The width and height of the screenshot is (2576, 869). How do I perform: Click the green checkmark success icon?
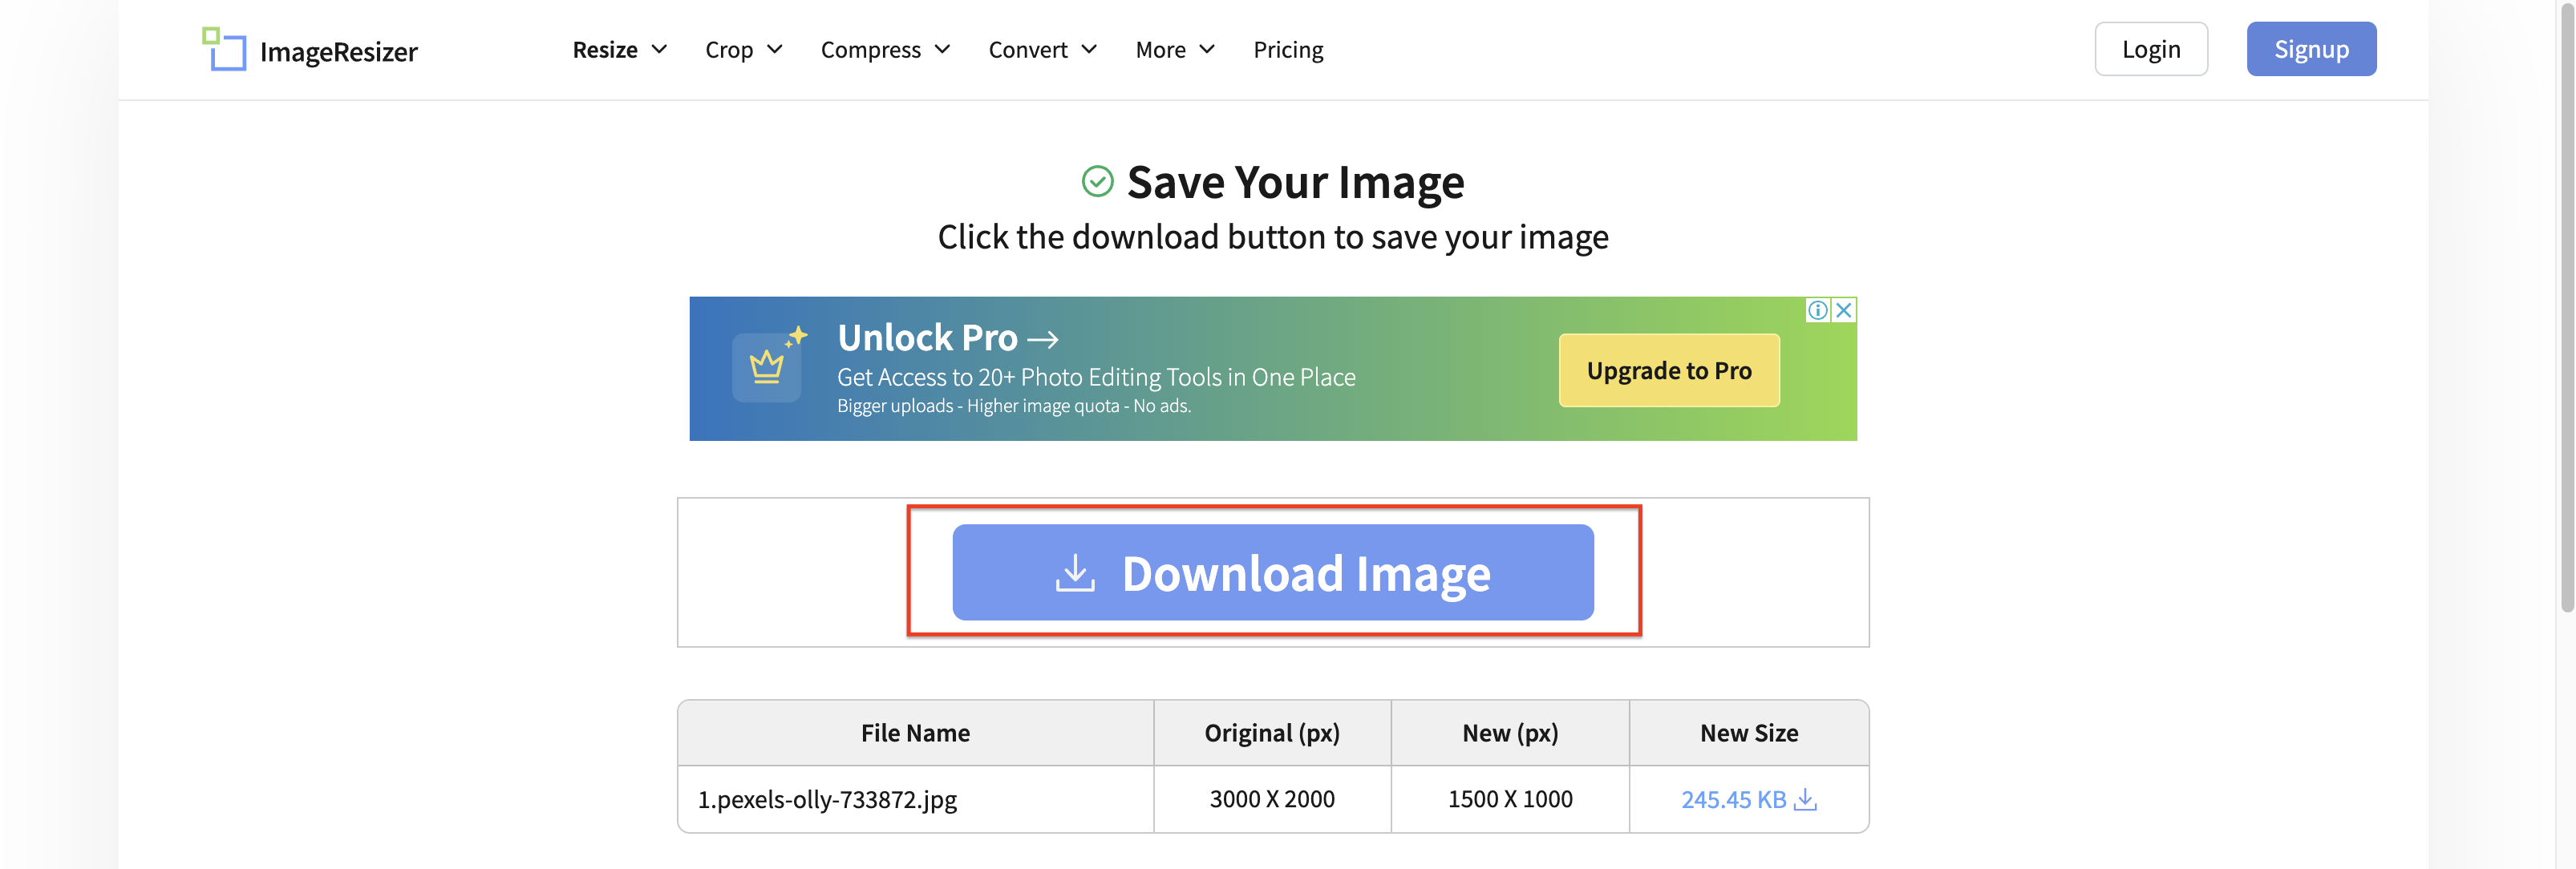coord(1097,182)
